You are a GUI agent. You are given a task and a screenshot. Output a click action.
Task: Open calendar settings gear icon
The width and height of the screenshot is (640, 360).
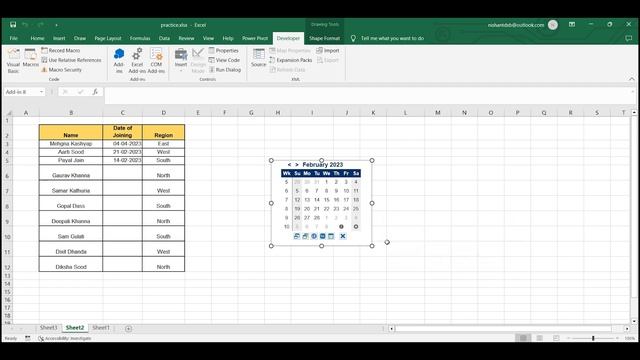356,227
